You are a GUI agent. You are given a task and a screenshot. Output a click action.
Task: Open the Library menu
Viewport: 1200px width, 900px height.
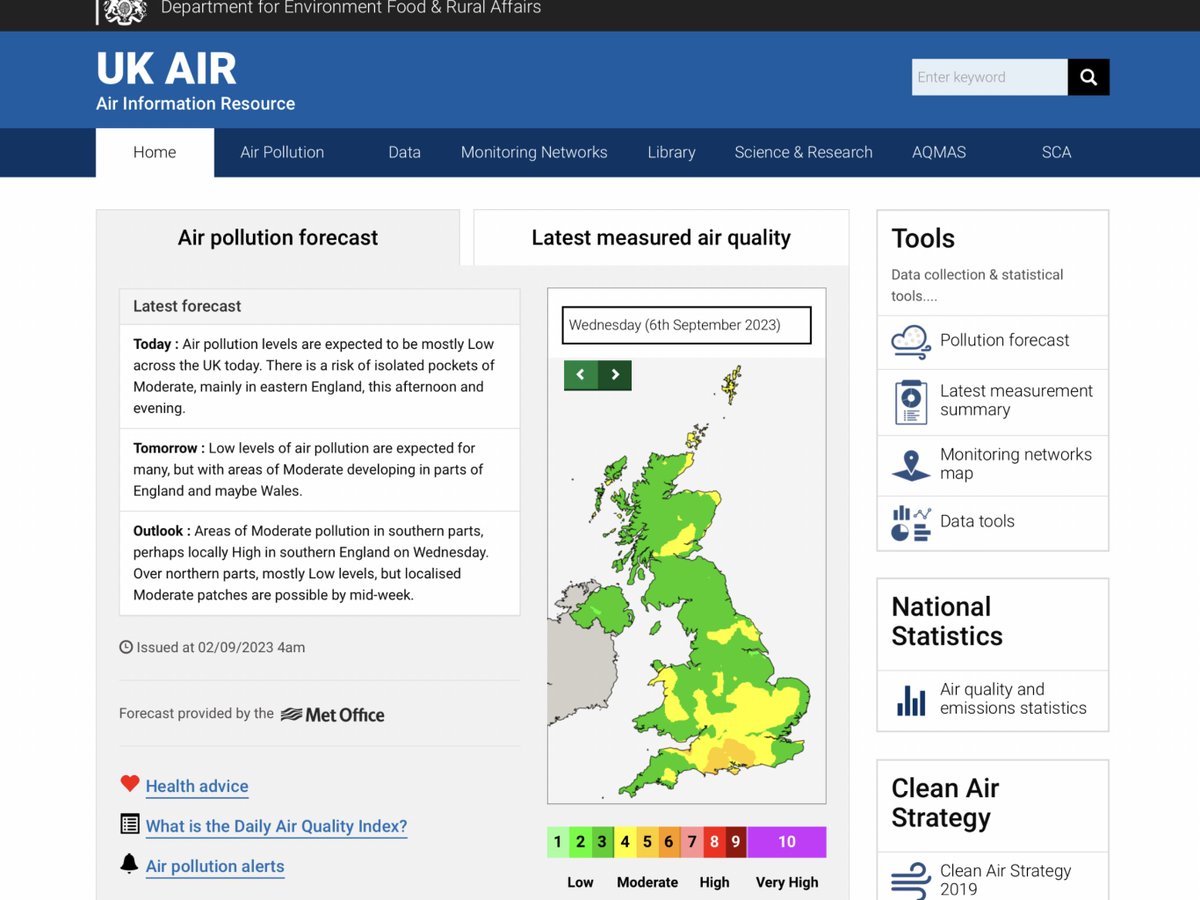click(x=671, y=152)
